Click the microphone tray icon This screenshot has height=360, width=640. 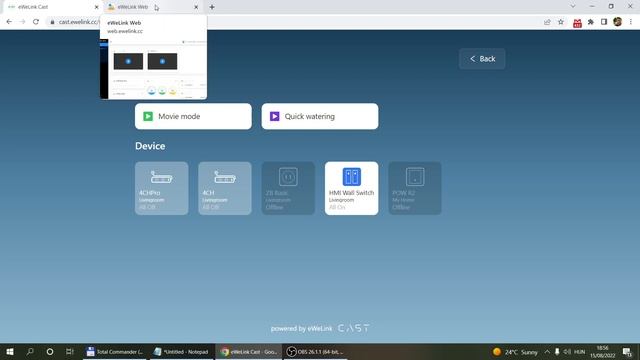[557, 352]
